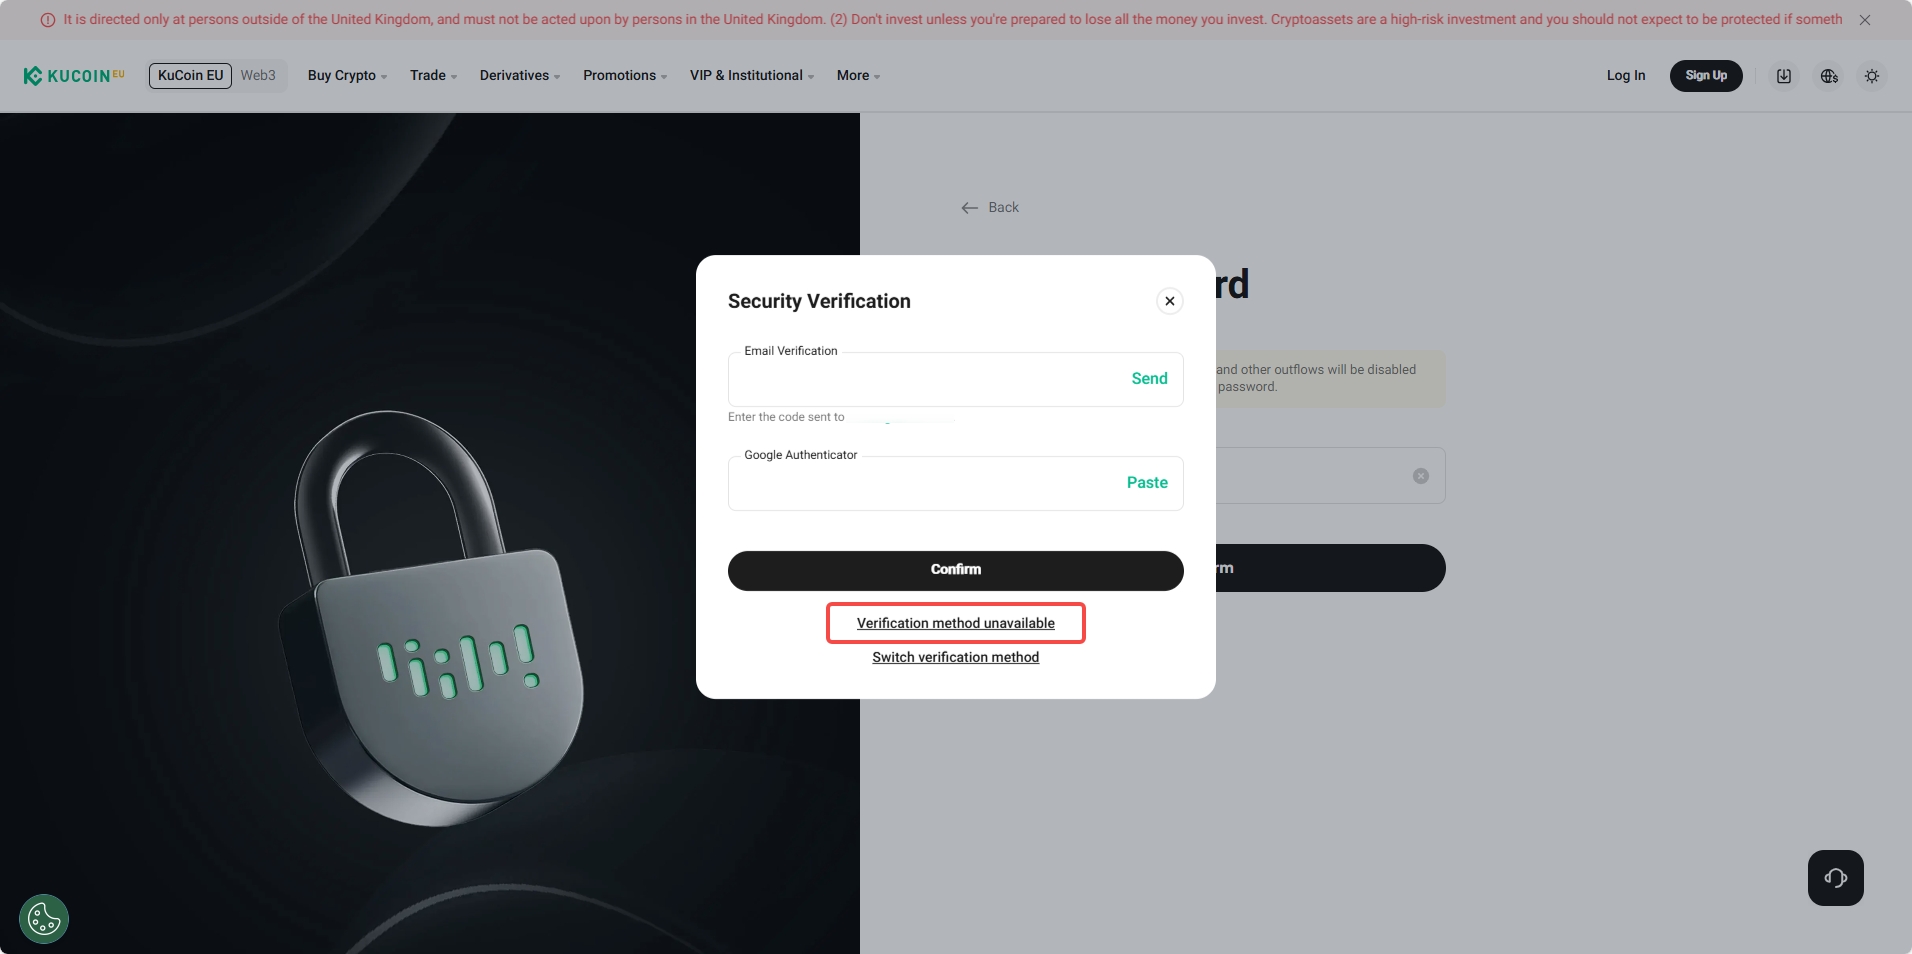This screenshot has width=1912, height=954.
Task: Click the Back arrow link
Action: point(990,208)
